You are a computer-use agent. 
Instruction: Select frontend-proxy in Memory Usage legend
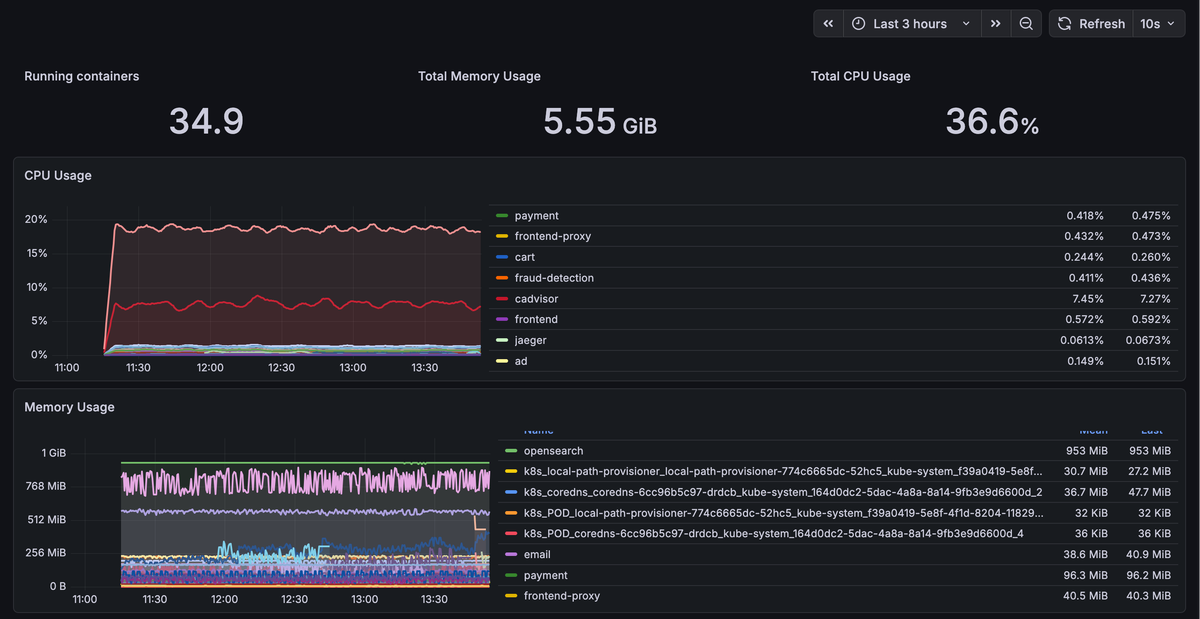(561, 596)
